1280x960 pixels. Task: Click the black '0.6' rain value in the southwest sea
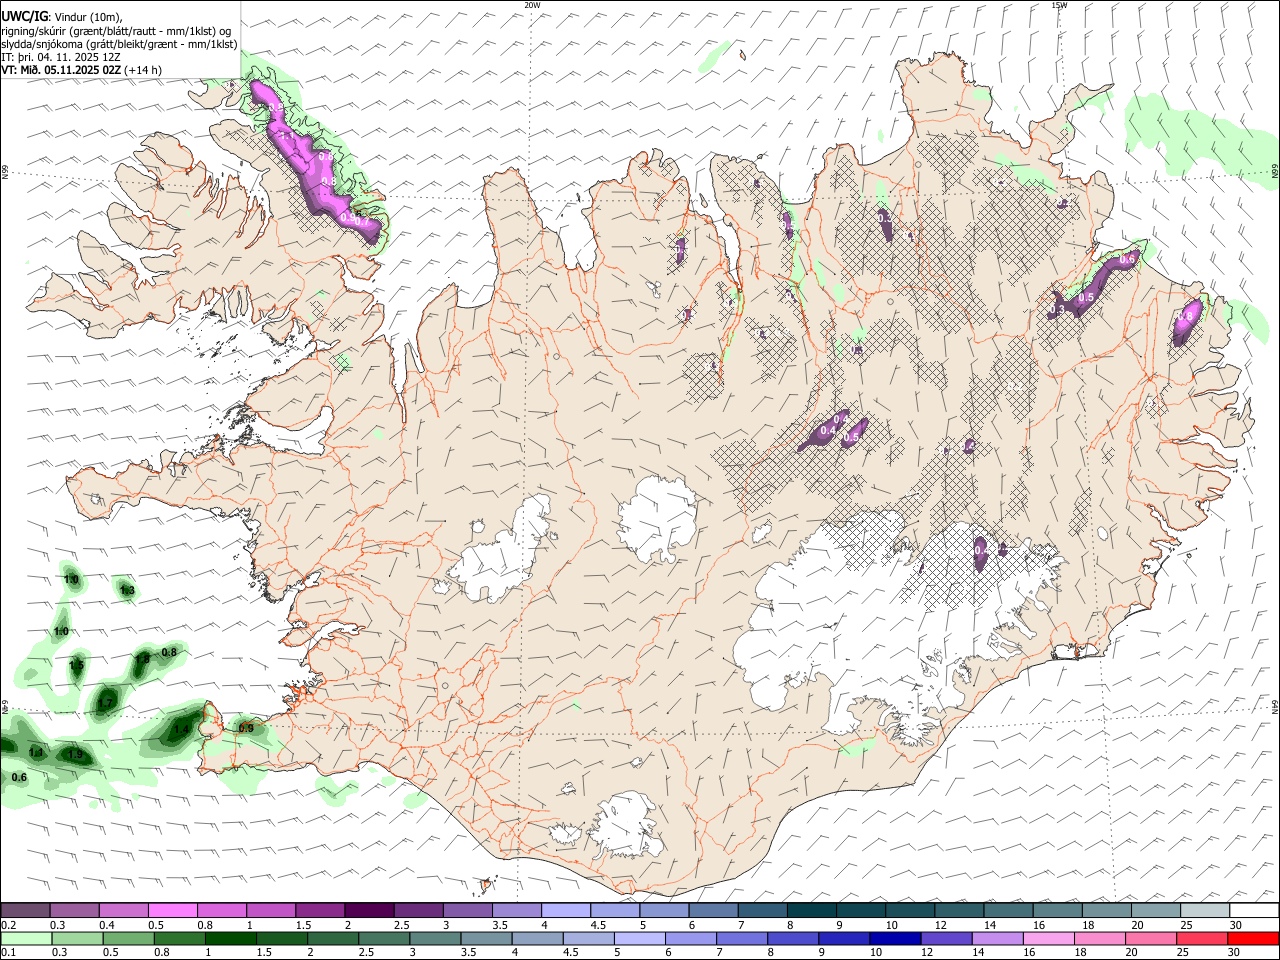click(x=19, y=777)
